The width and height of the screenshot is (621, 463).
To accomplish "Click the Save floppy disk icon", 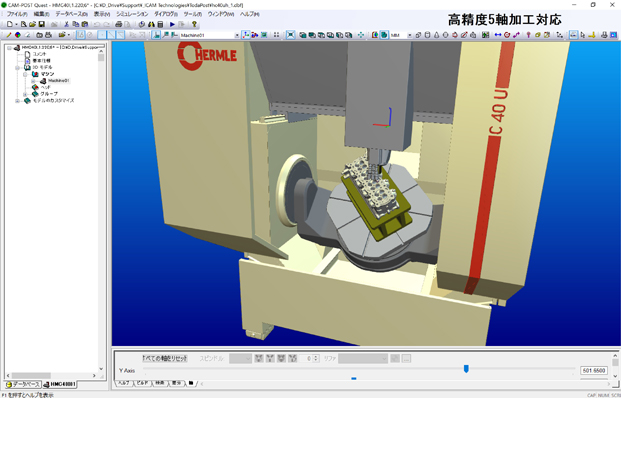I will 41,24.
